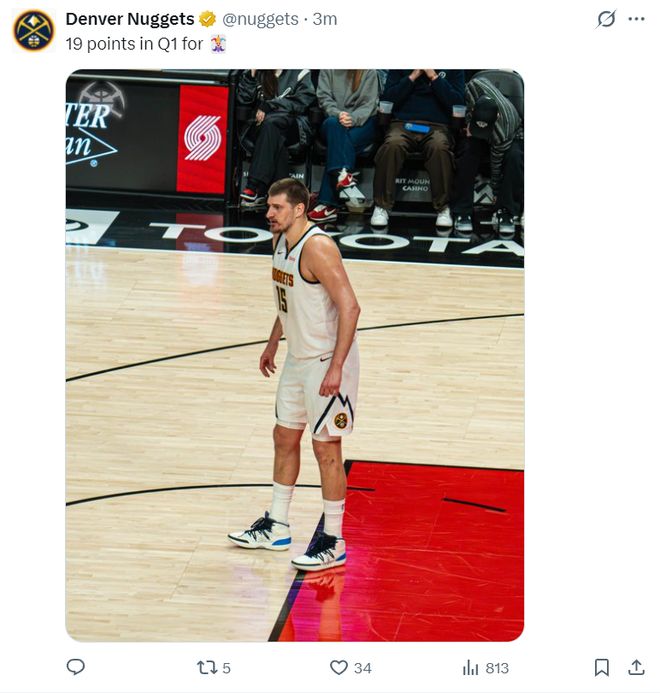Reply using the speech bubble icon

coord(75,667)
